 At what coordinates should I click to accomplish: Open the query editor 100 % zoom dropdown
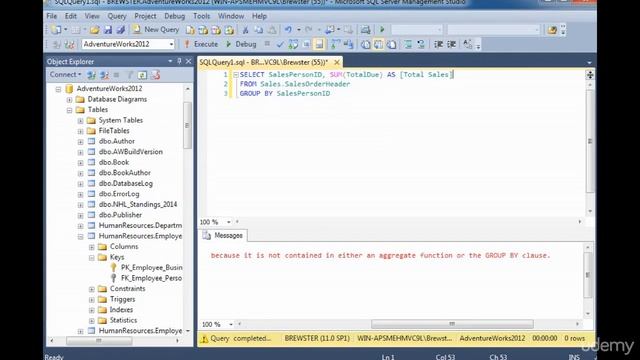coord(229,222)
